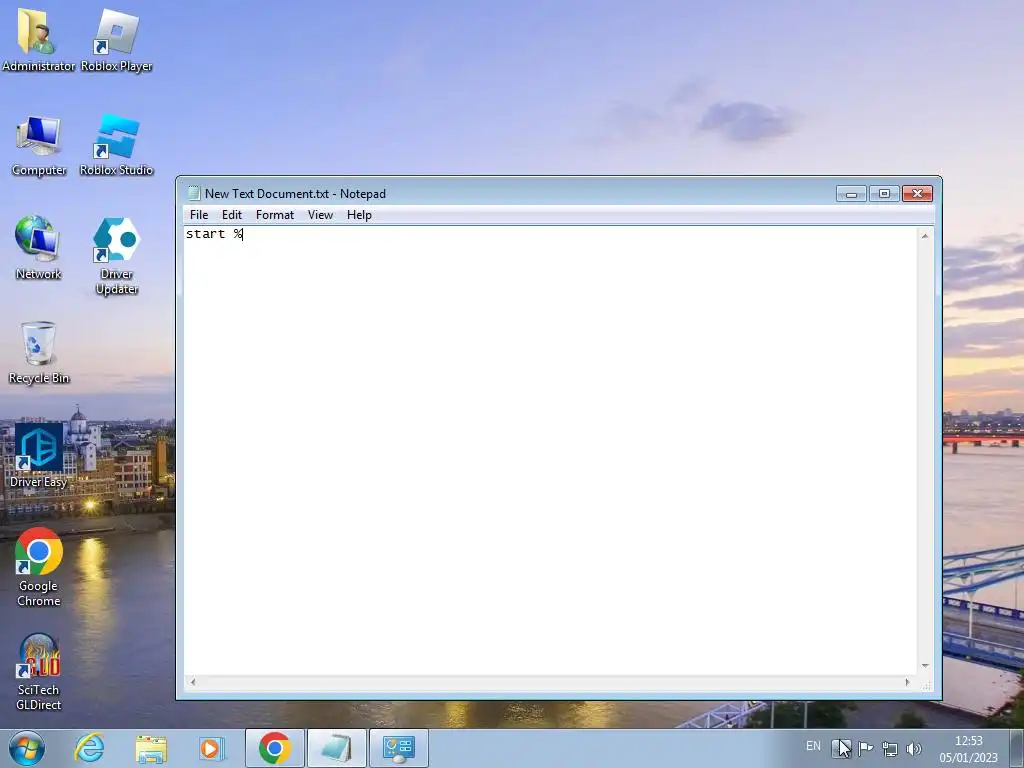1024x768 pixels.
Task: Click the mouse-pointer icon in the system tray
Action: tap(841, 748)
